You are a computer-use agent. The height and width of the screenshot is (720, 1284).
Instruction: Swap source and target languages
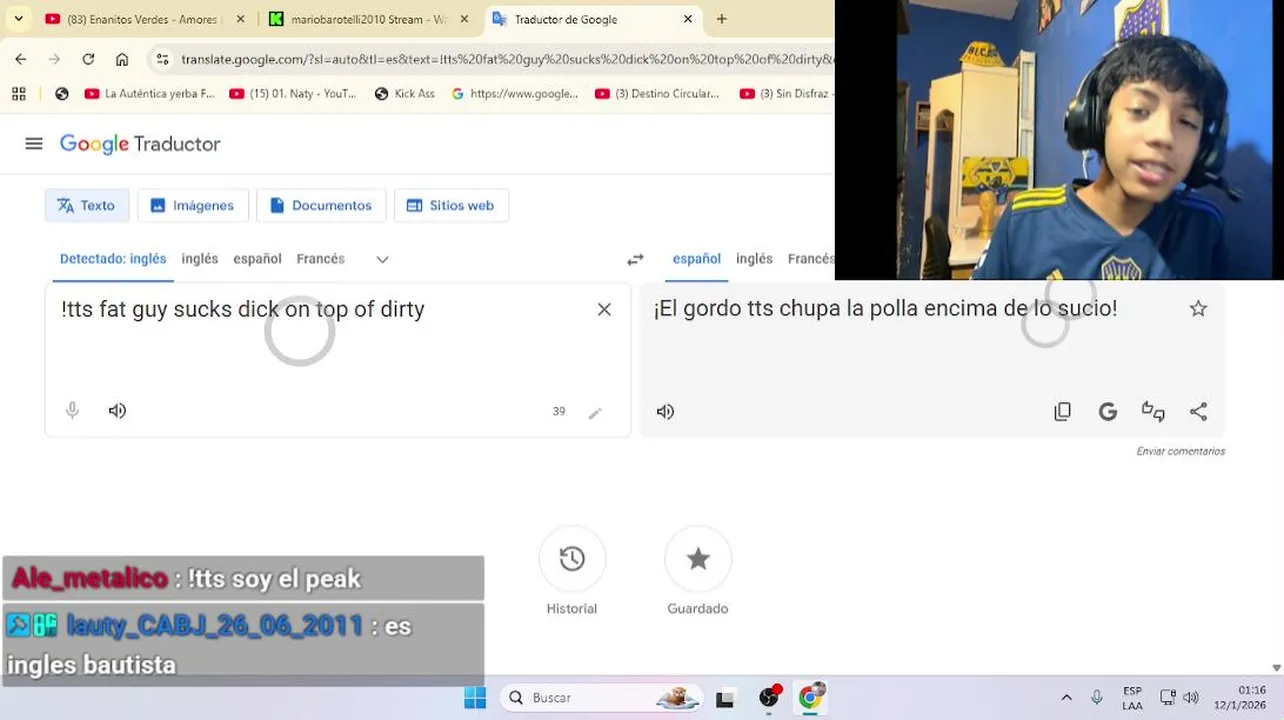point(635,259)
